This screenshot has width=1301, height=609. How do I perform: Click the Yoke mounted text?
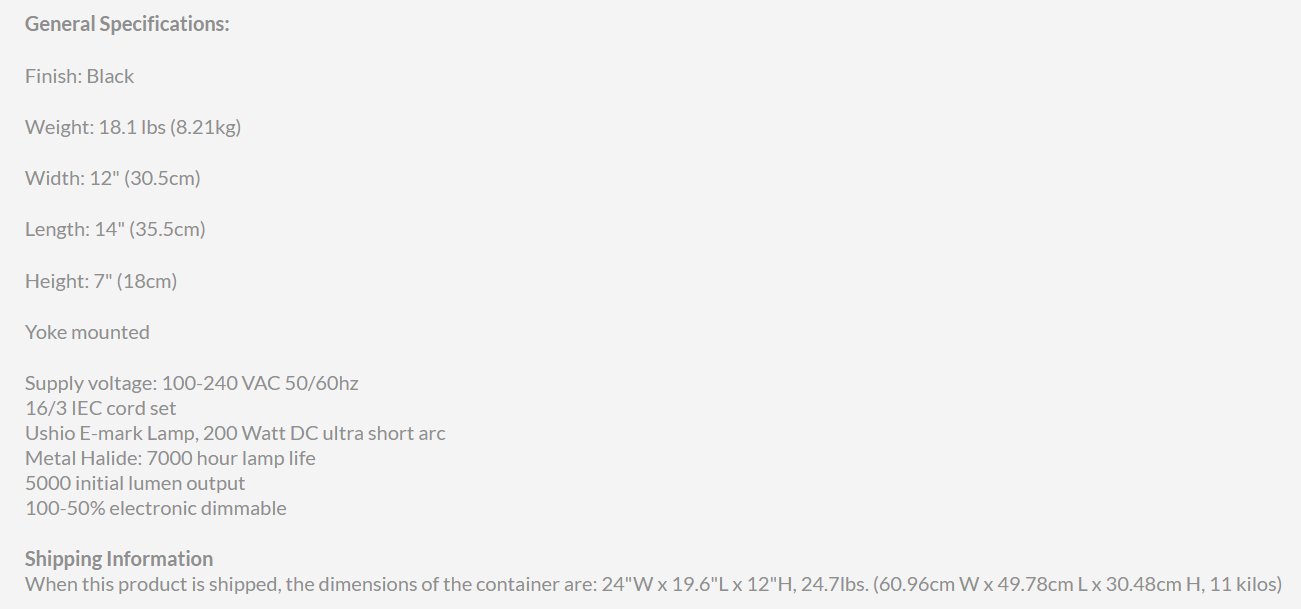(x=87, y=332)
